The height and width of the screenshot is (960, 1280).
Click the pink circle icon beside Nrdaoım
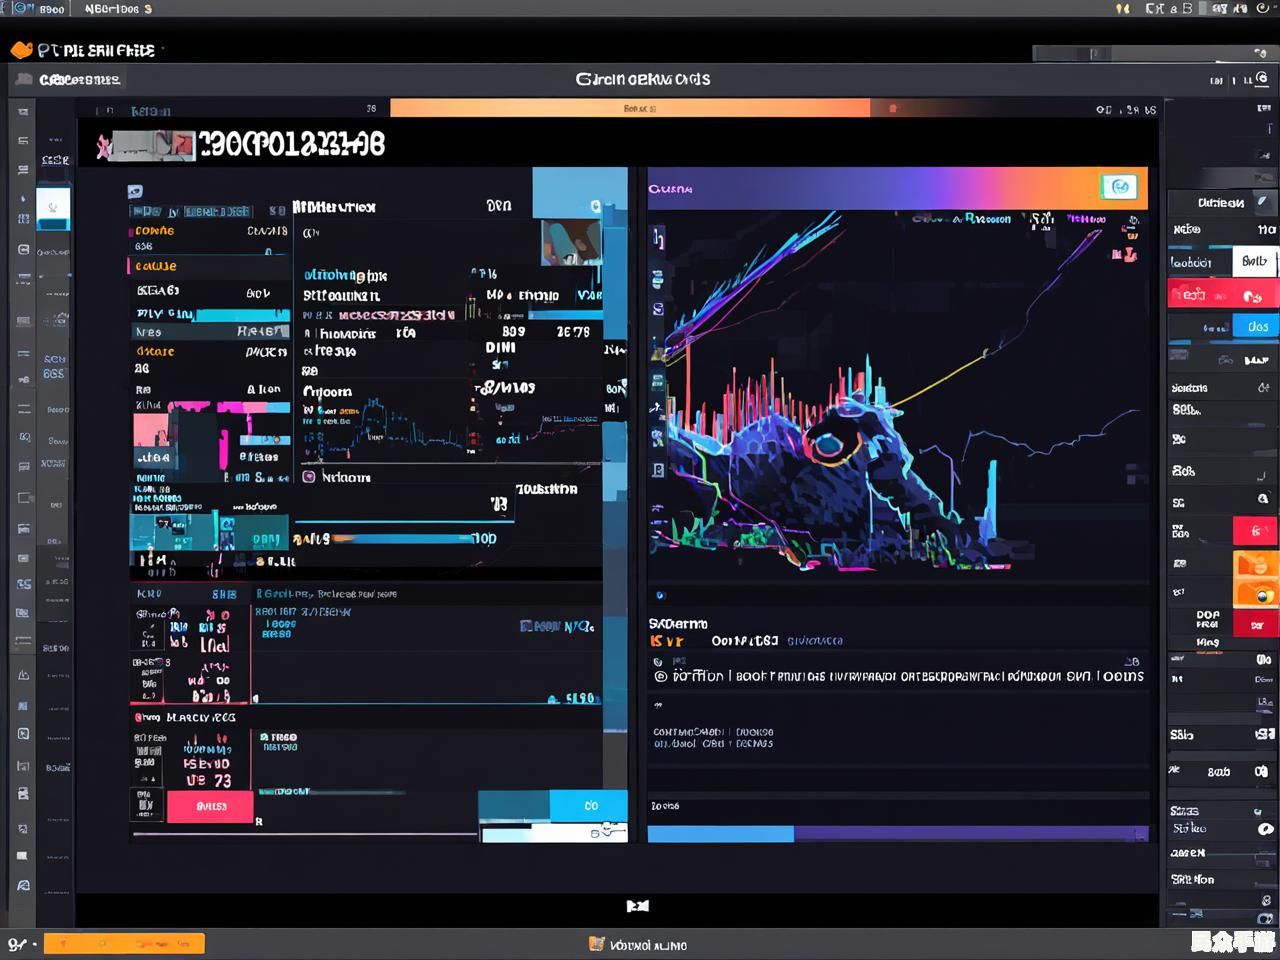click(309, 477)
